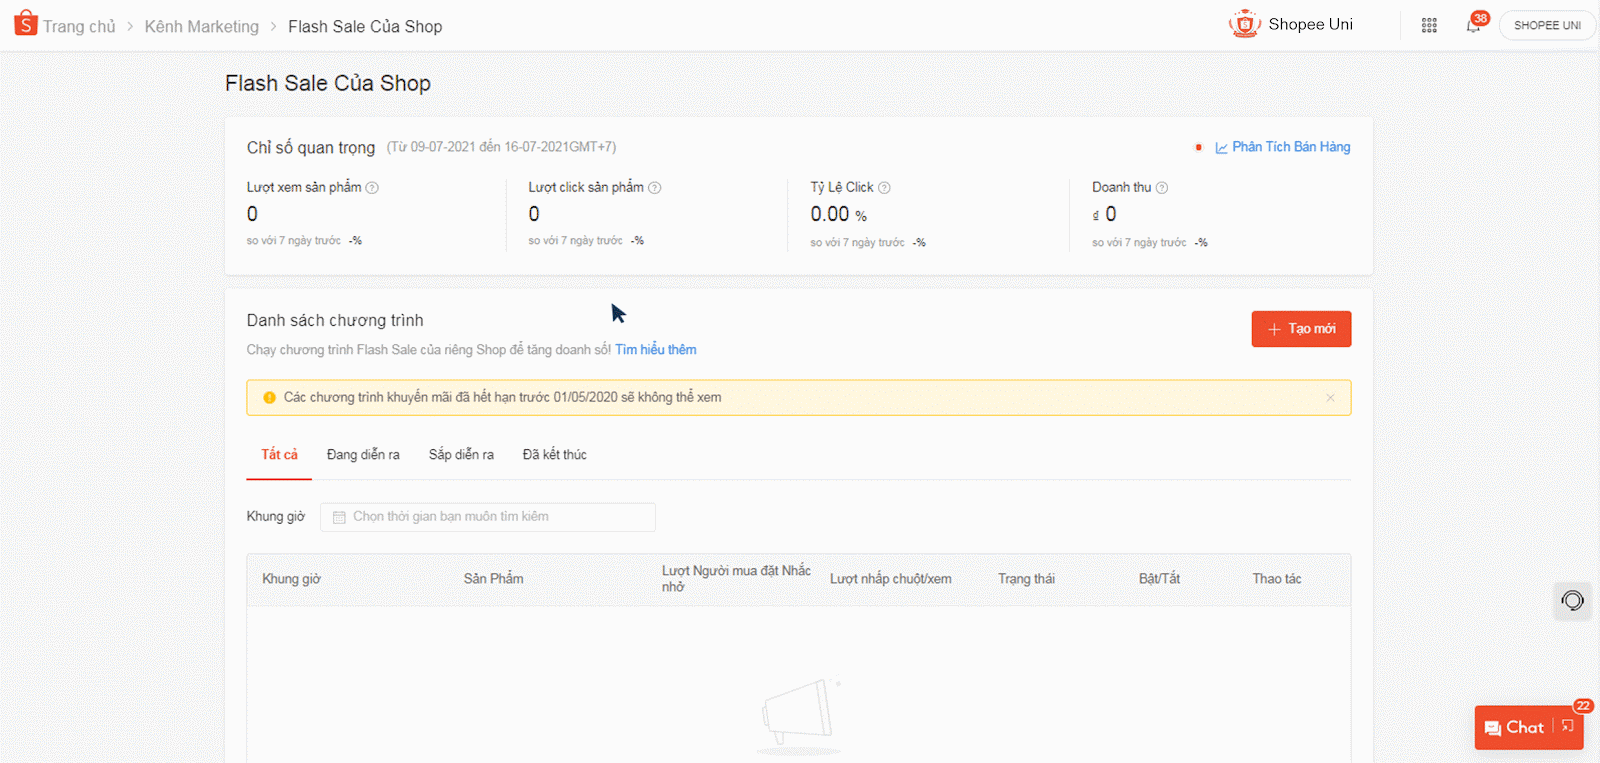This screenshot has width=1600, height=763.
Task: Click the Lượt nhấp chuột/xem column header
Action: coord(891,579)
